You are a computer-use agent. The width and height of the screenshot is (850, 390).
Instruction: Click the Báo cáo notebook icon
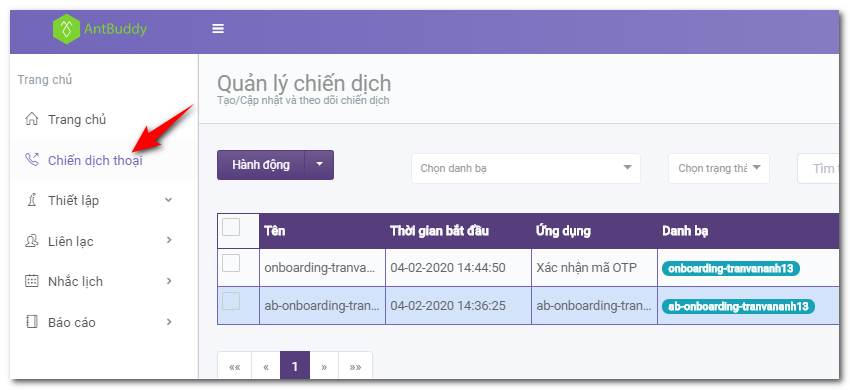coord(32,322)
